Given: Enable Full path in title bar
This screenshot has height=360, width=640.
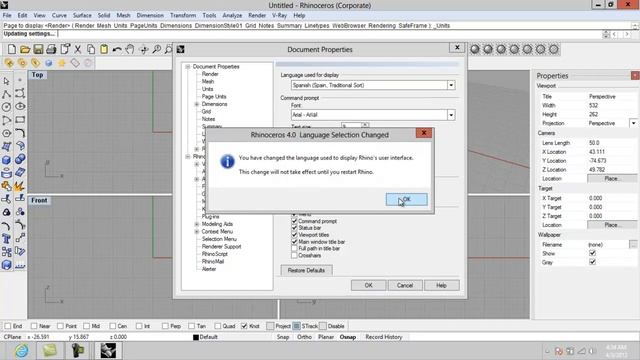Looking at the screenshot, I should tap(294, 248).
